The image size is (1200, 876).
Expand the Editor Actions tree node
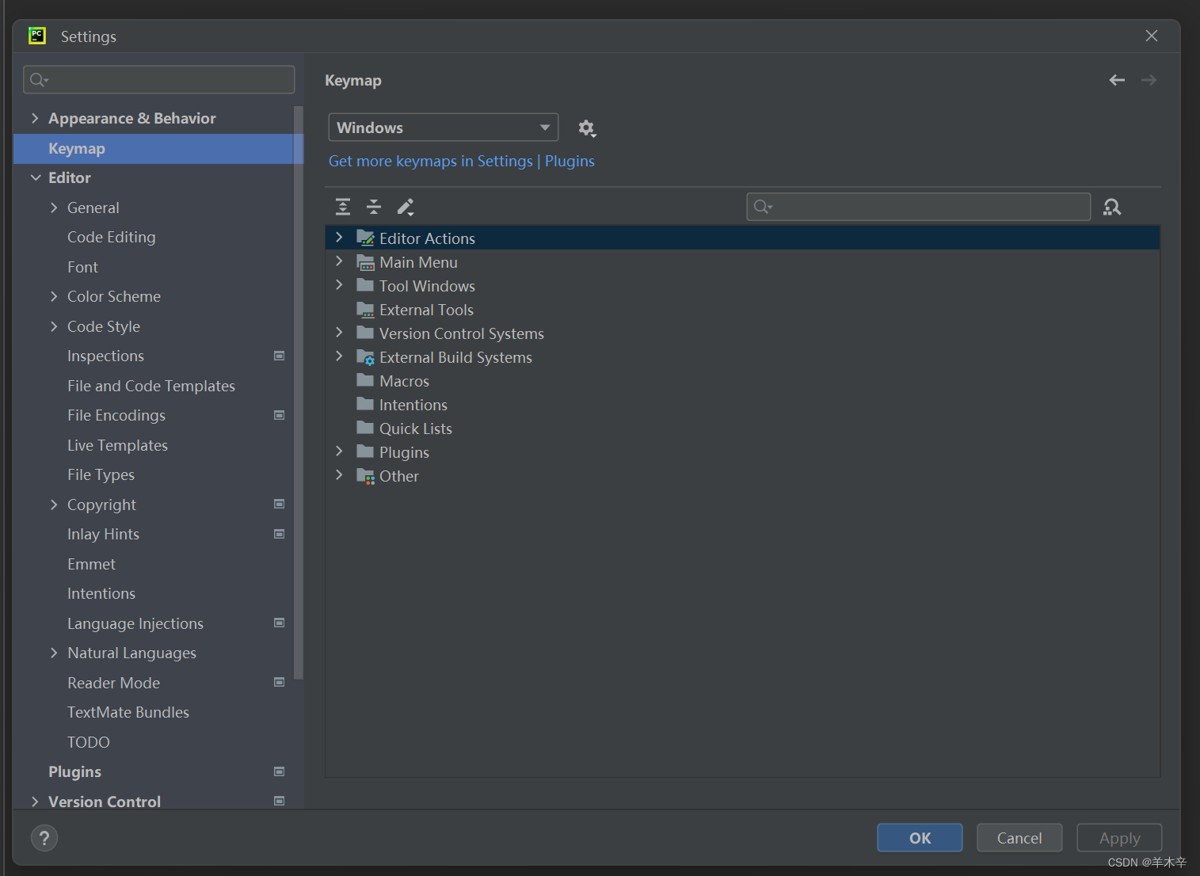click(339, 238)
